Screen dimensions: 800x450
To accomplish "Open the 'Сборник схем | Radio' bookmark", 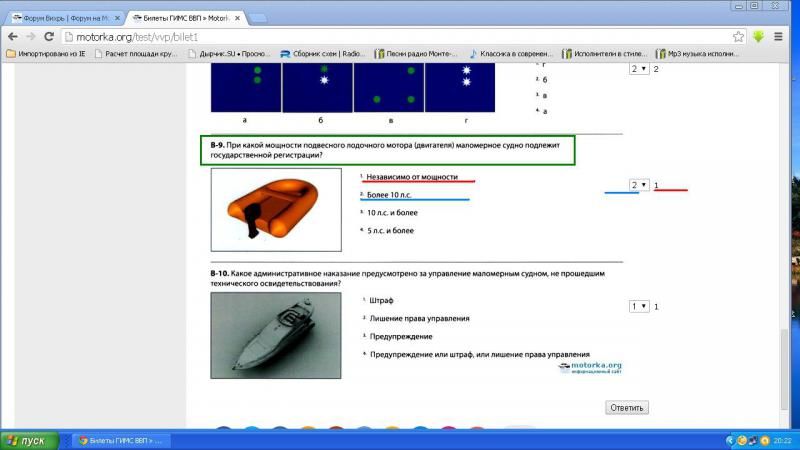I will coord(322,54).
